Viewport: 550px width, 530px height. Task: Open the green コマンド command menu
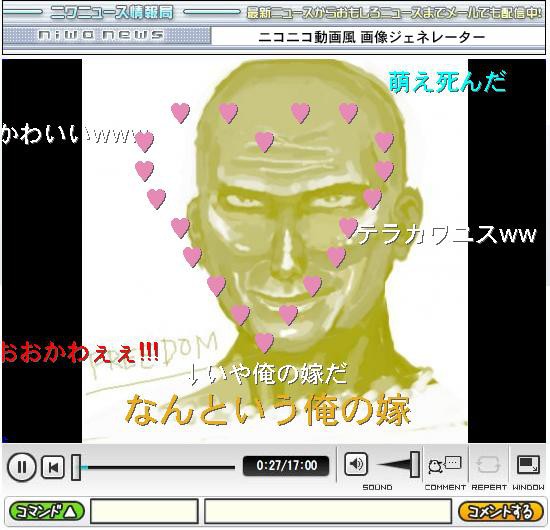(x=47, y=512)
